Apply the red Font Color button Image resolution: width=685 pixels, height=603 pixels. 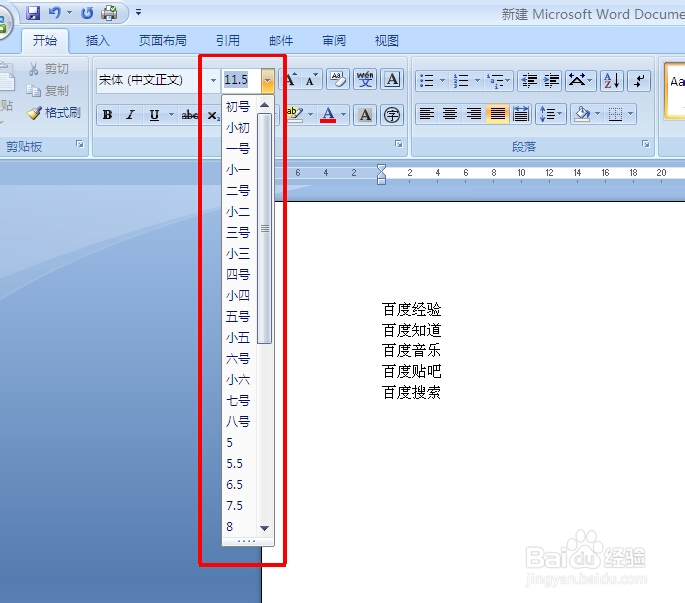click(x=328, y=114)
